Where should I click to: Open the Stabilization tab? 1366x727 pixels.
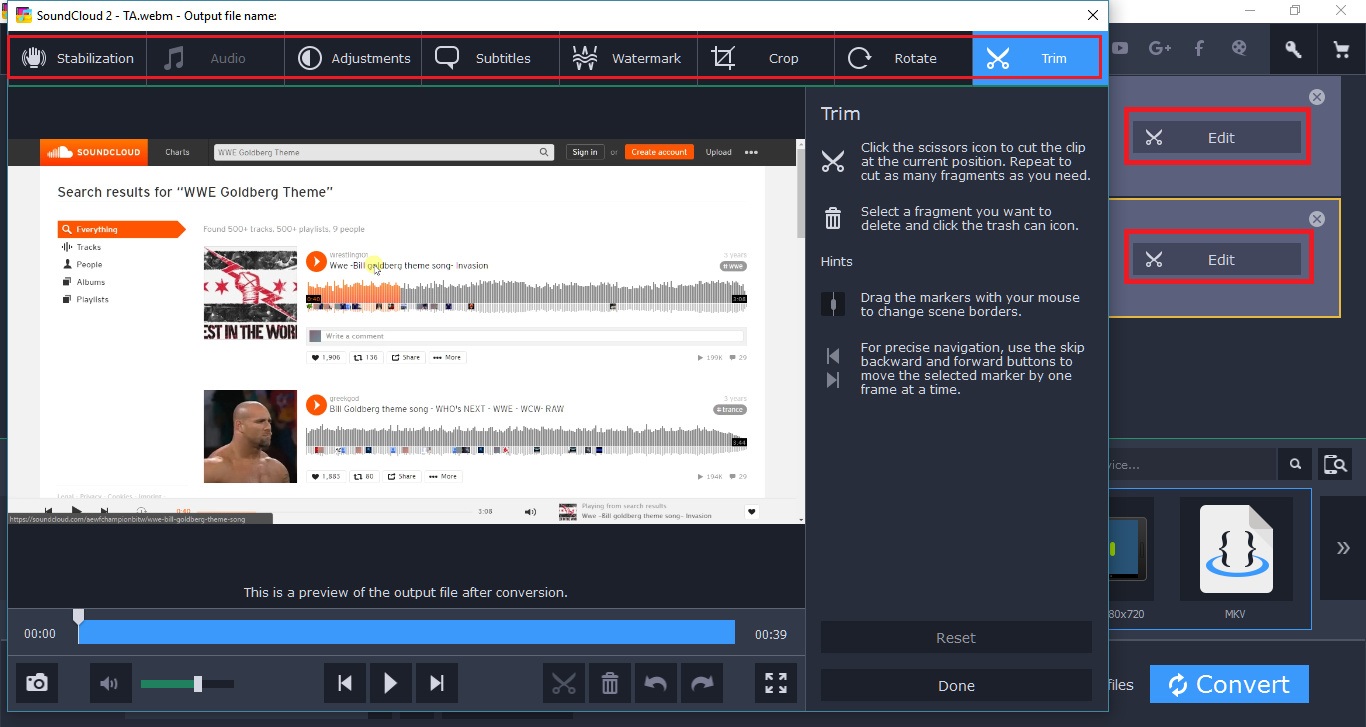coord(78,58)
